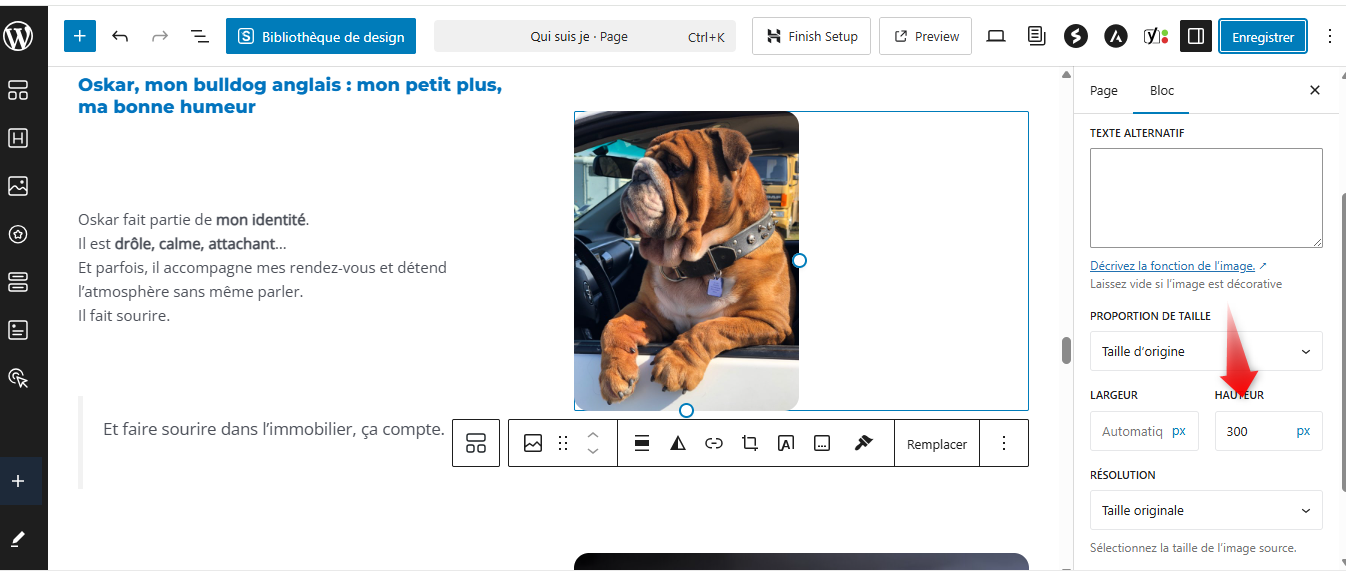Click the Spectra icon in top bar
This screenshot has width=1346, height=572.
(1076, 36)
